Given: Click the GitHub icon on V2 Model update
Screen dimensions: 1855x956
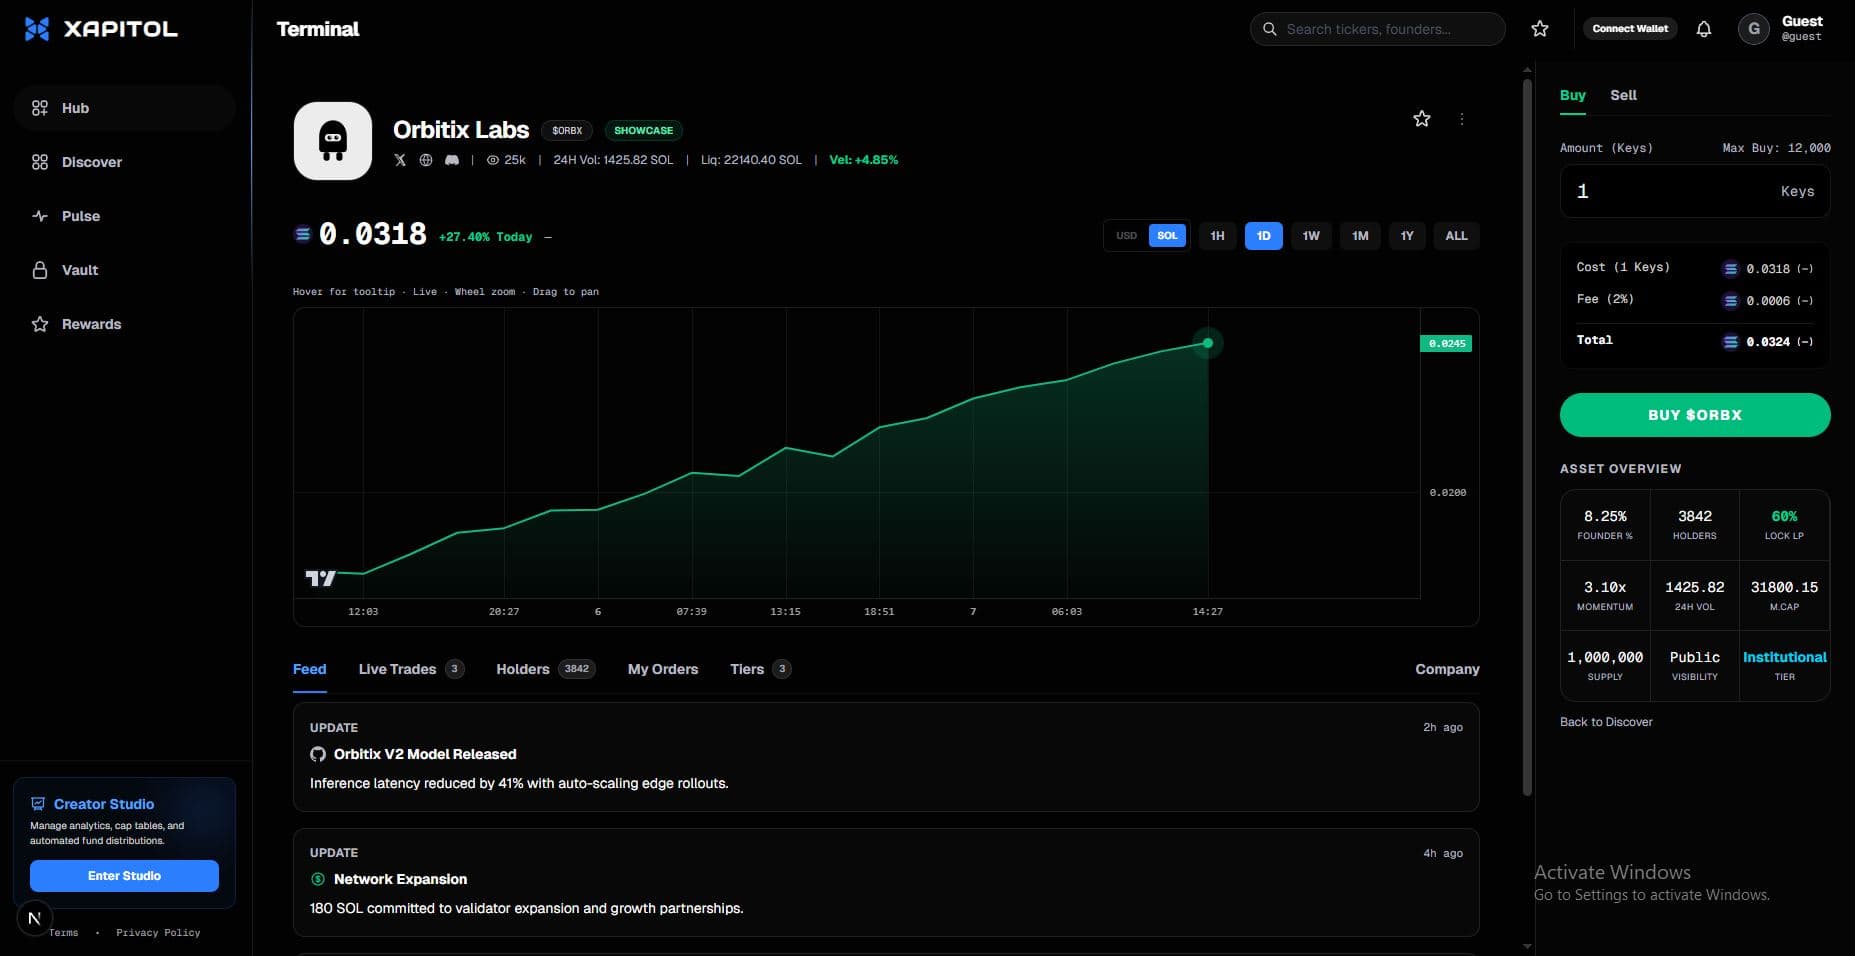Looking at the screenshot, I should pyautogui.click(x=318, y=754).
